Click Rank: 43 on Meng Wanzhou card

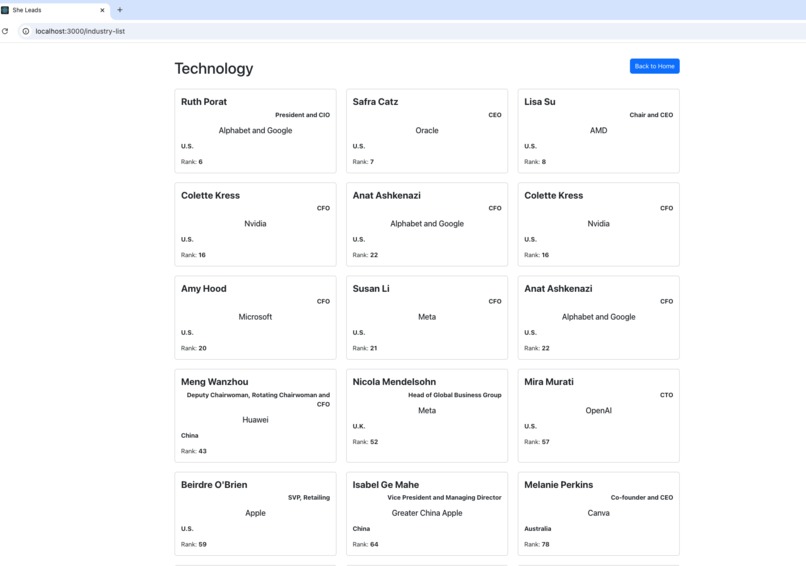[193, 451]
